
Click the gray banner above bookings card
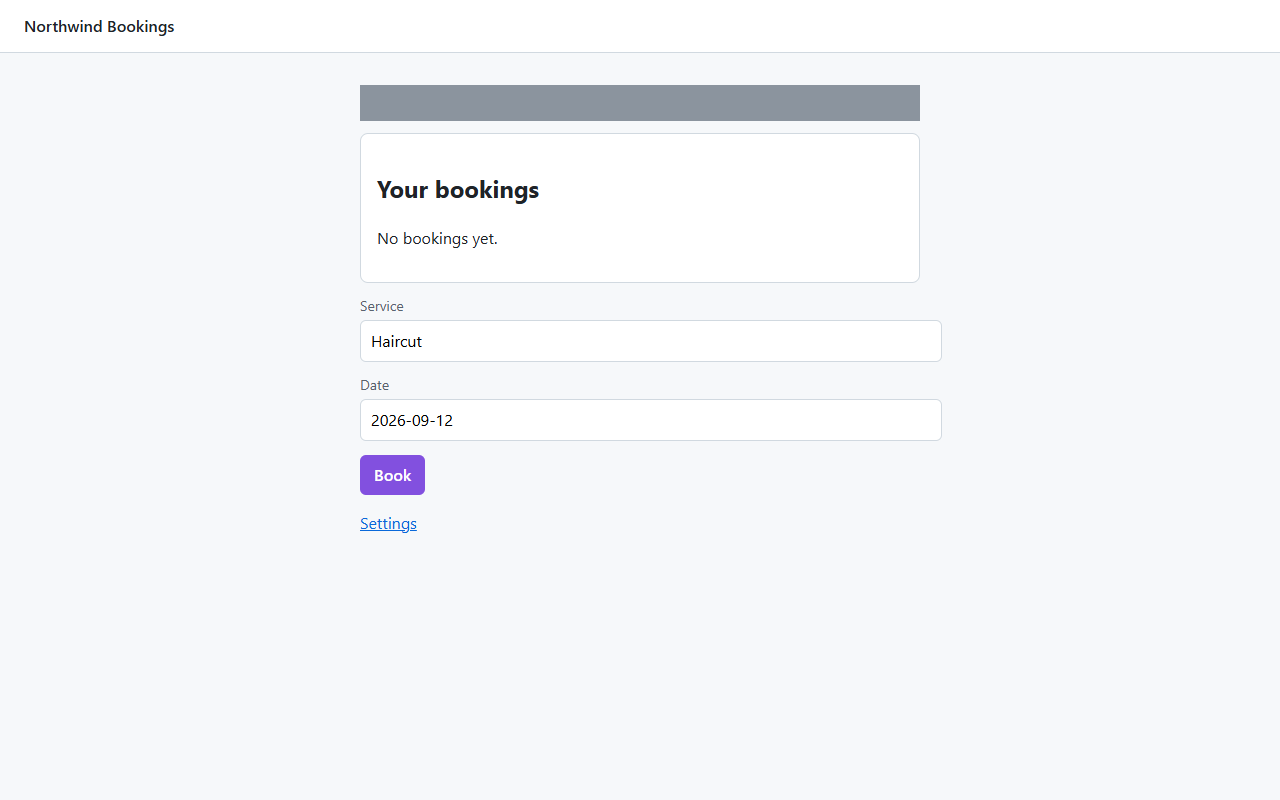tap(640, 103)
